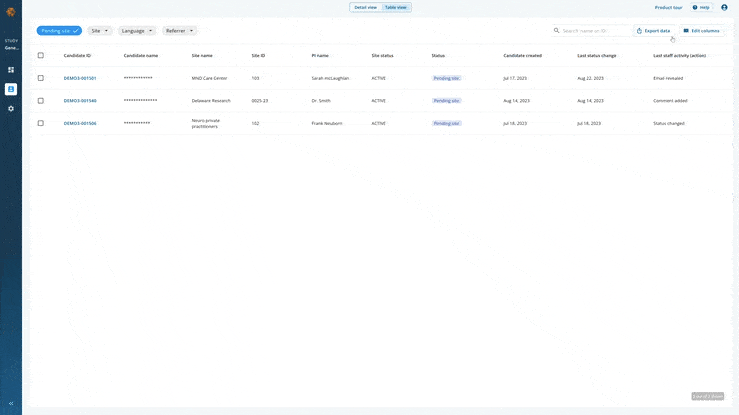The width and height of the screenshot is (739, 415).
Task: Click PI name Sarah McLaughlan
Action: tap(330, 78)
